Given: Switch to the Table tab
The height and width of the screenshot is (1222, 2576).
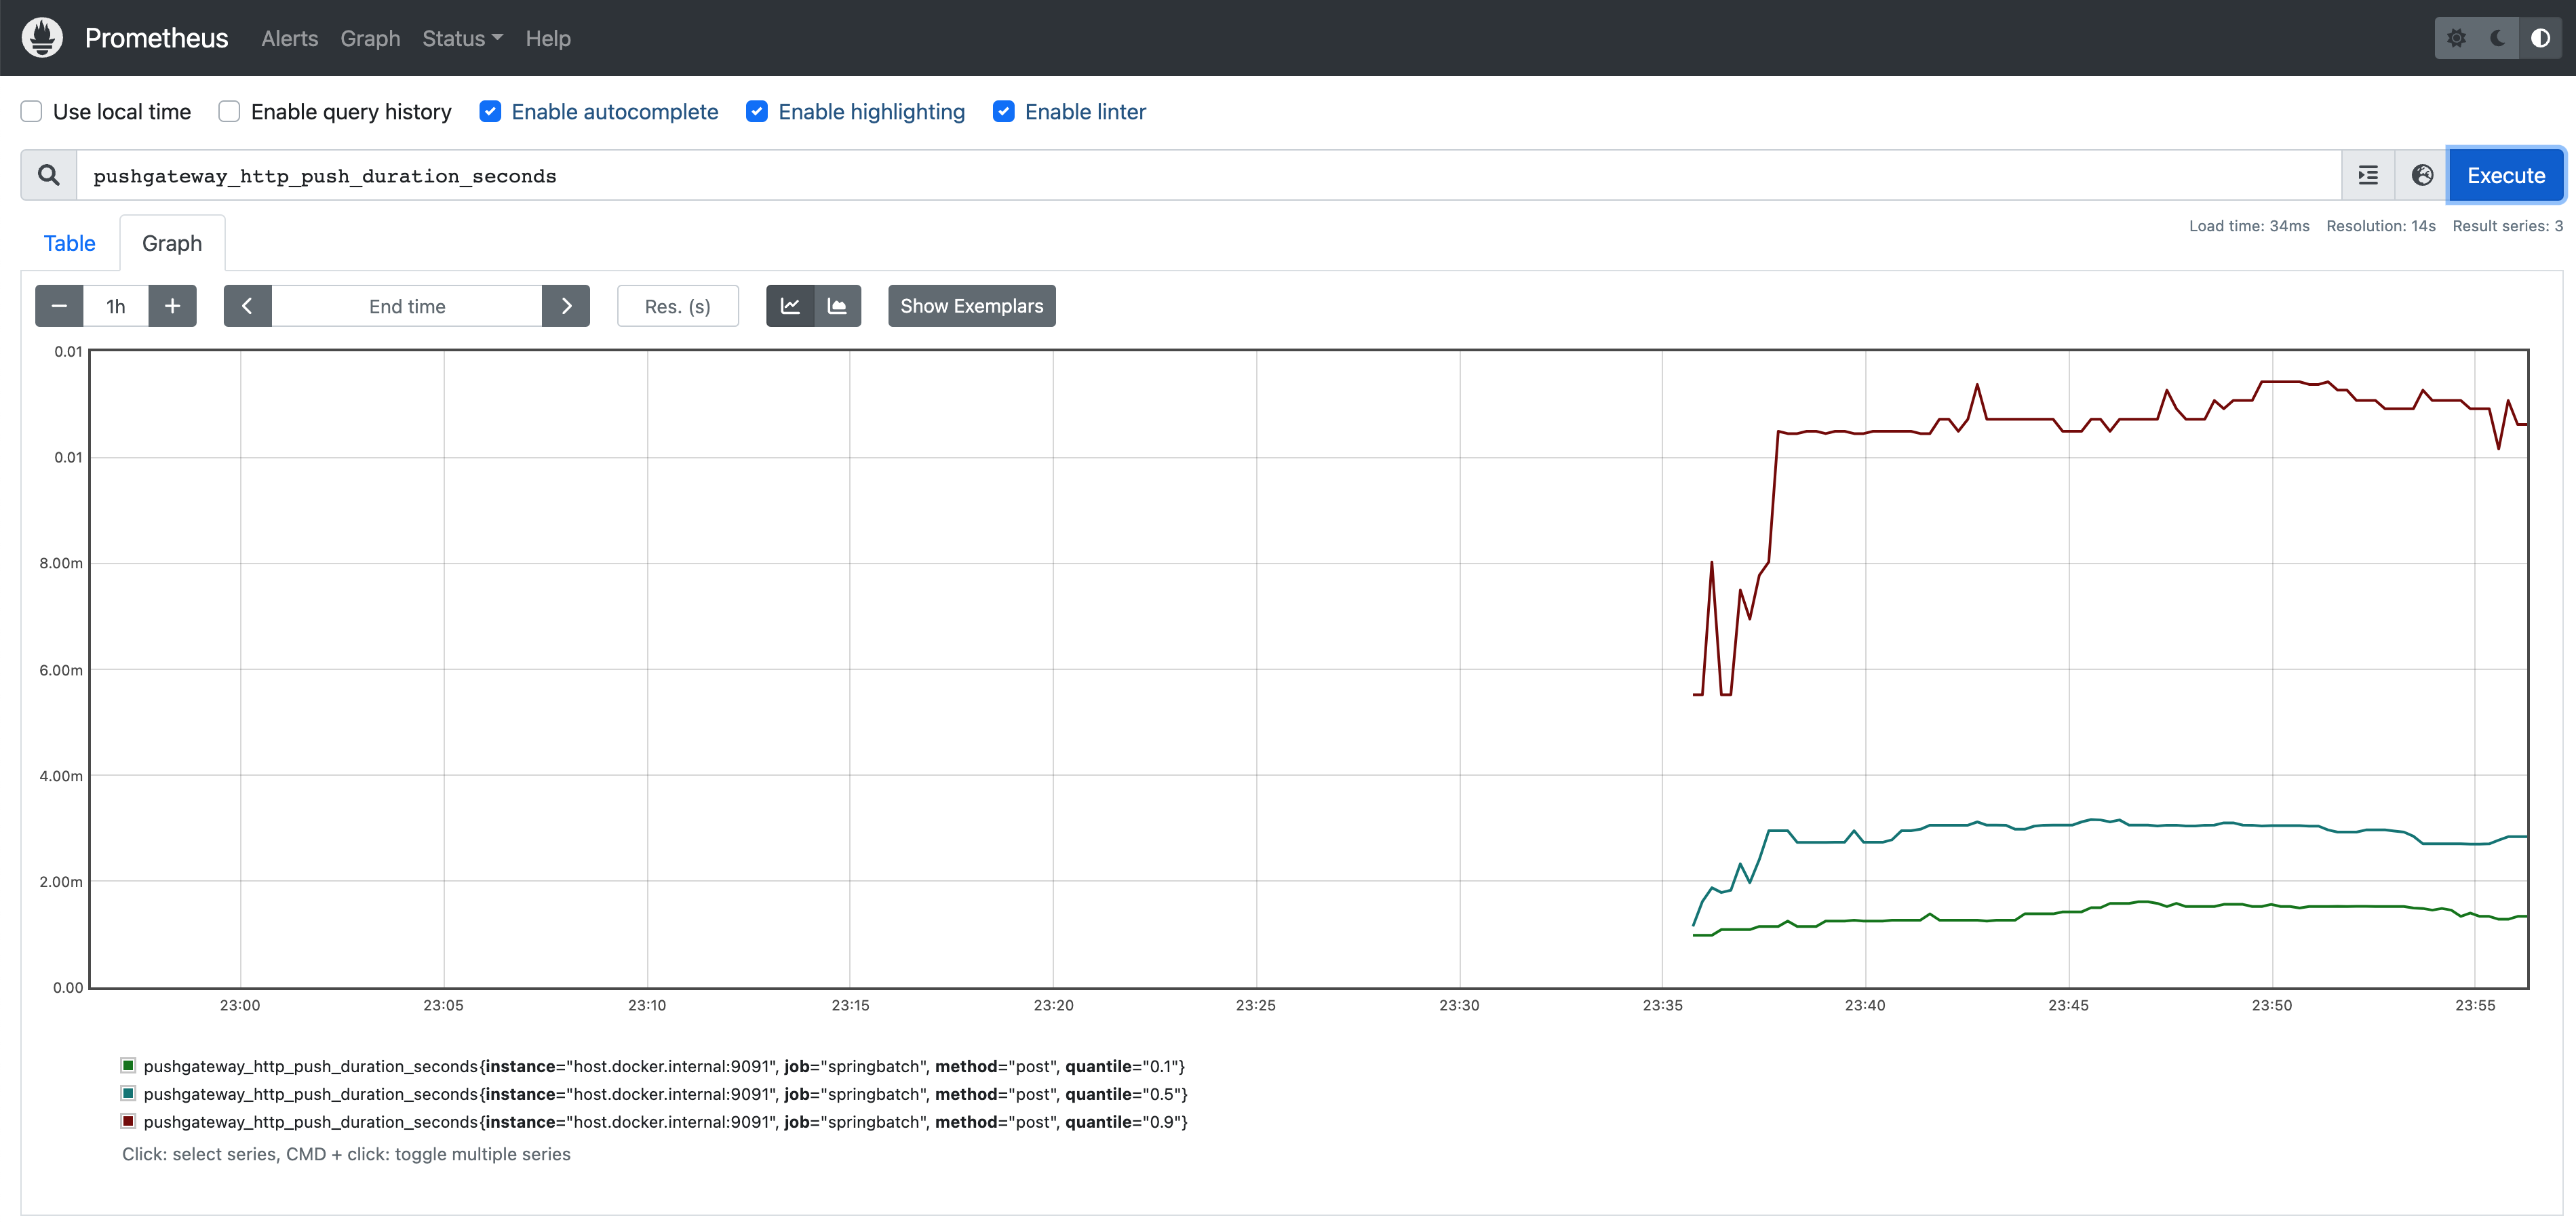Looking at the screenshot, I should (x=69, y=243).
